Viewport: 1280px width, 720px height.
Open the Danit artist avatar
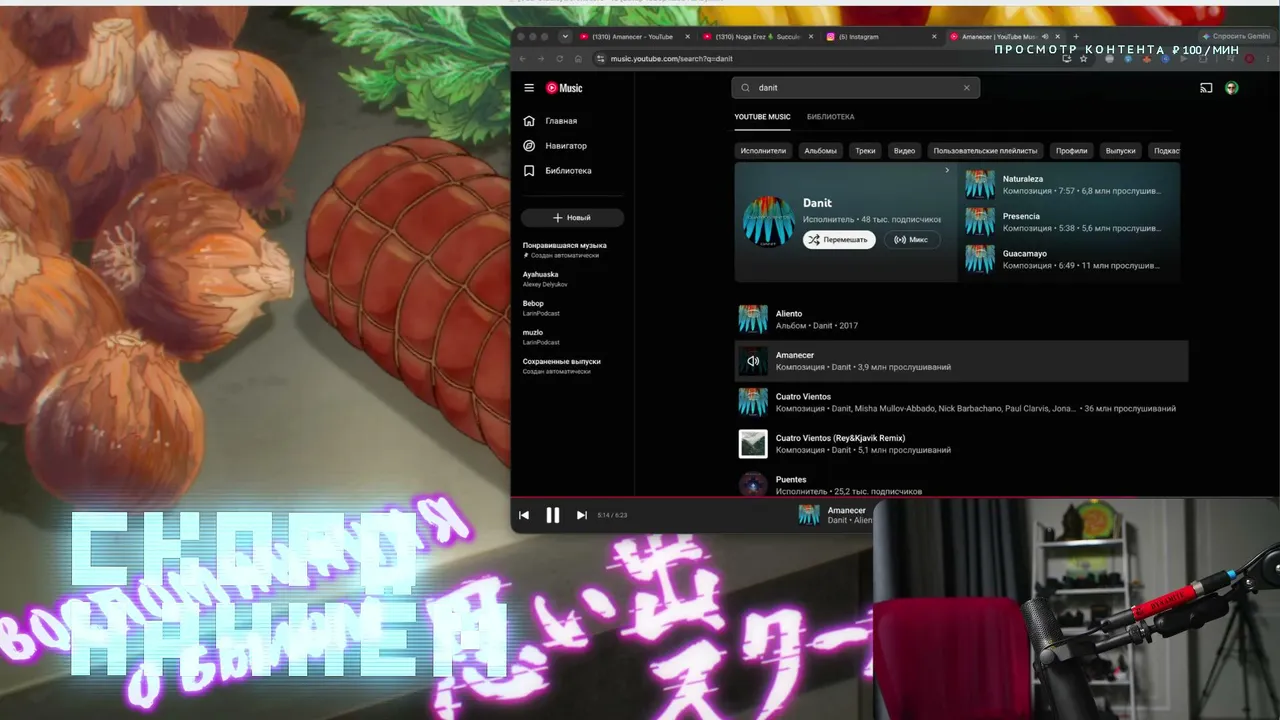click(769, 221)
